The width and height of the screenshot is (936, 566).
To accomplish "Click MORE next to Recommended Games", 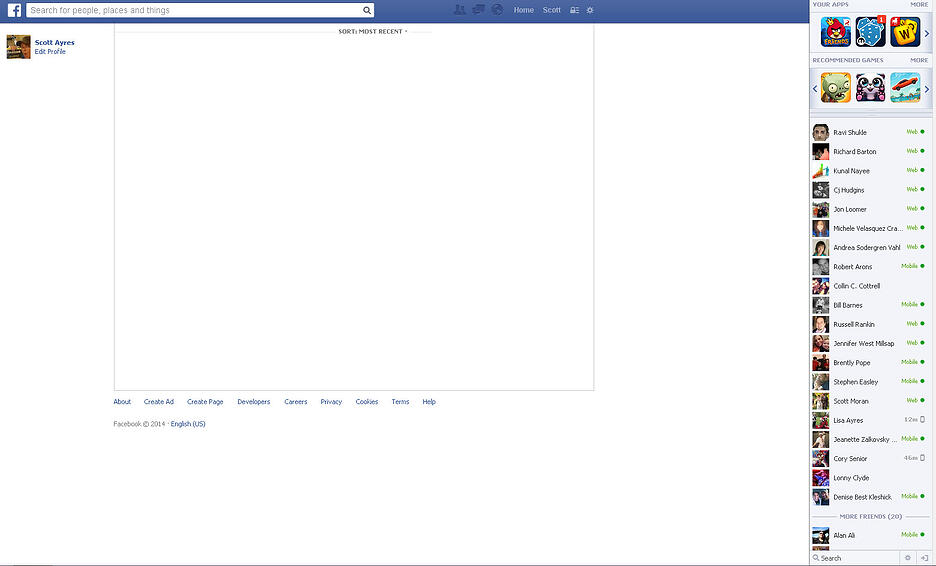I will (x=919, y=60).
